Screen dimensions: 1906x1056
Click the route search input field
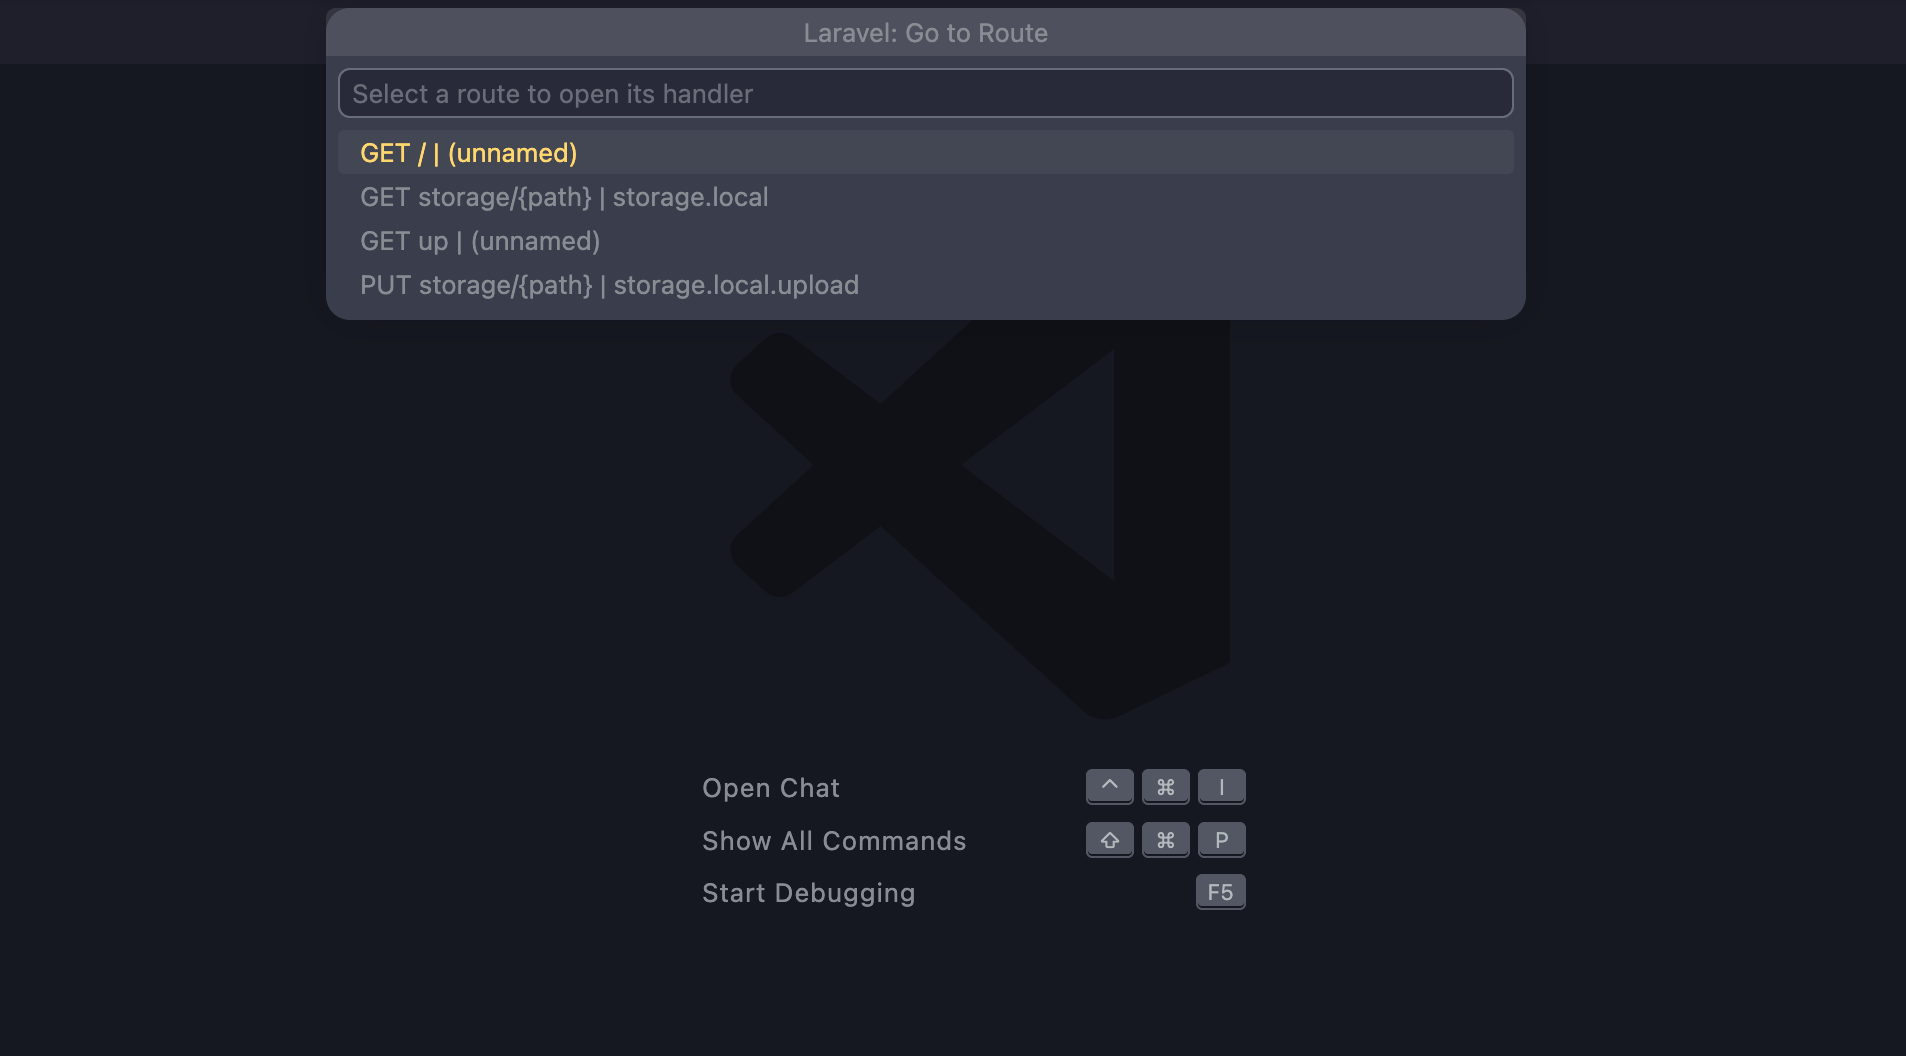click(925, 93)
